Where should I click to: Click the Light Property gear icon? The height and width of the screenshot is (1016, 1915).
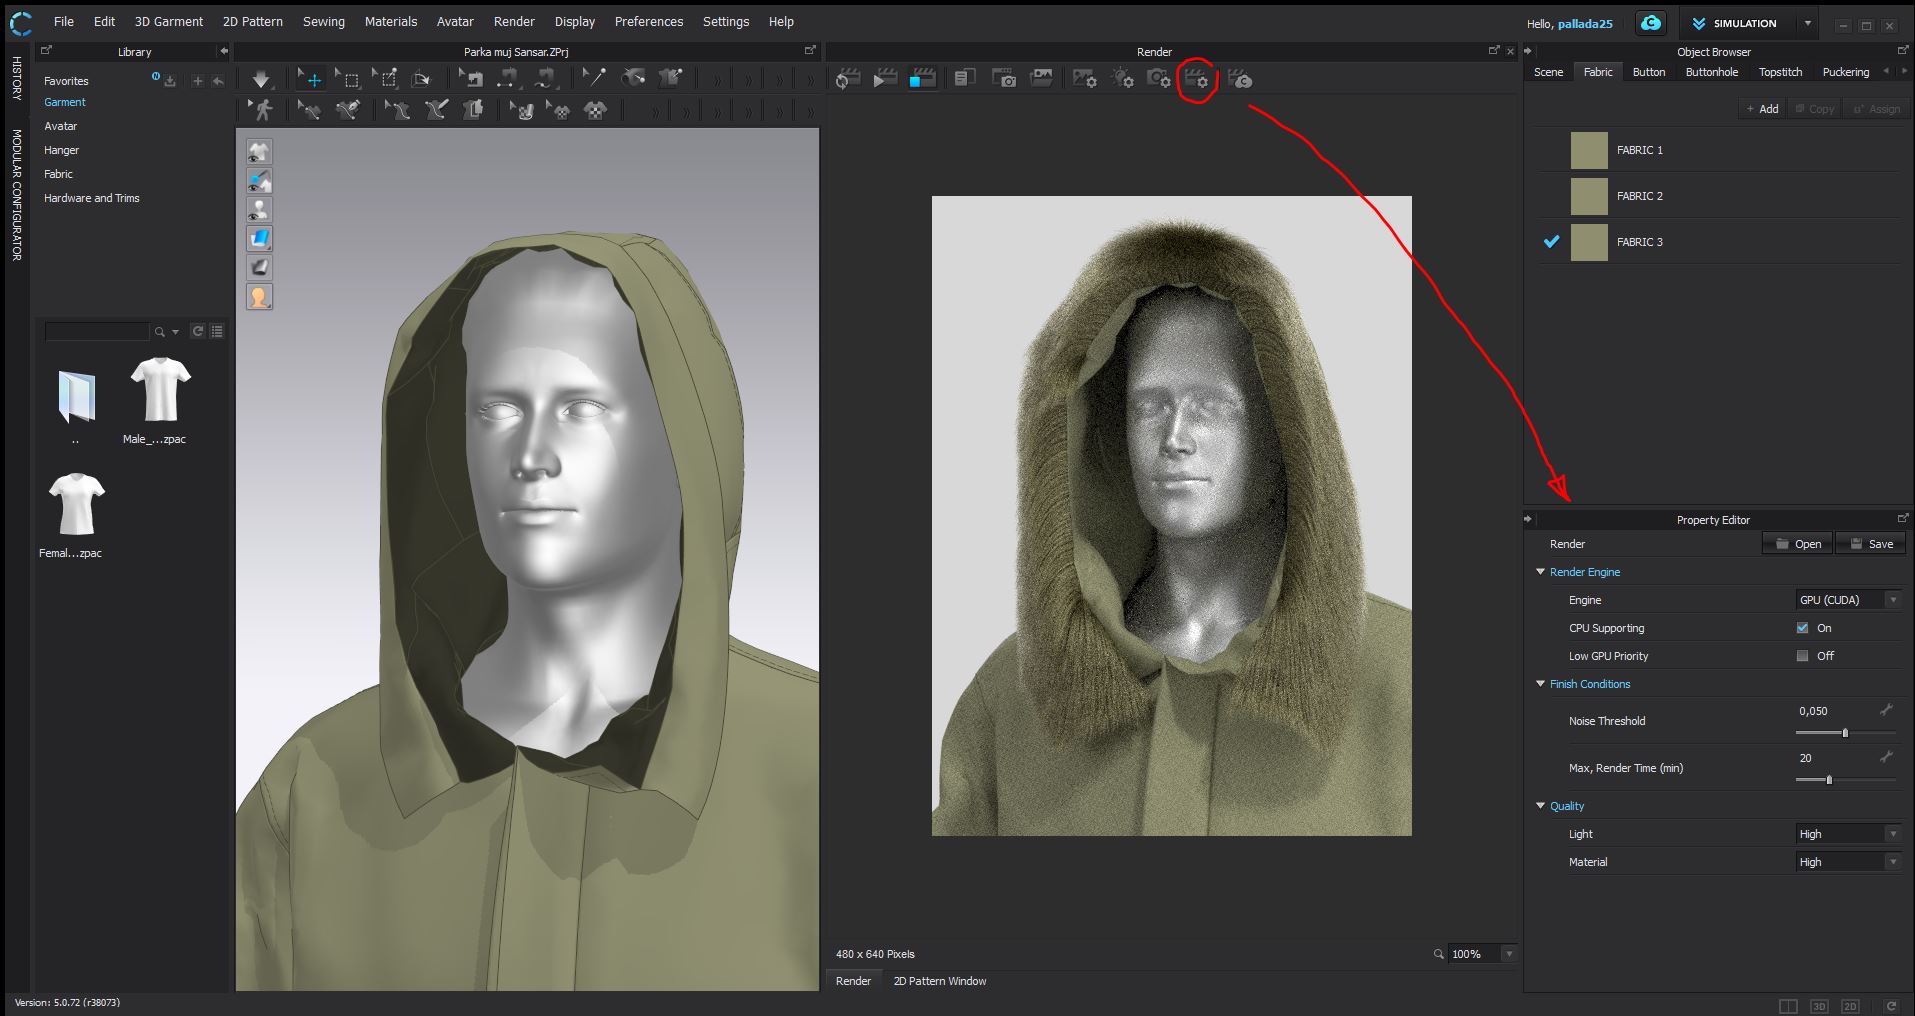pos(1122,79)
